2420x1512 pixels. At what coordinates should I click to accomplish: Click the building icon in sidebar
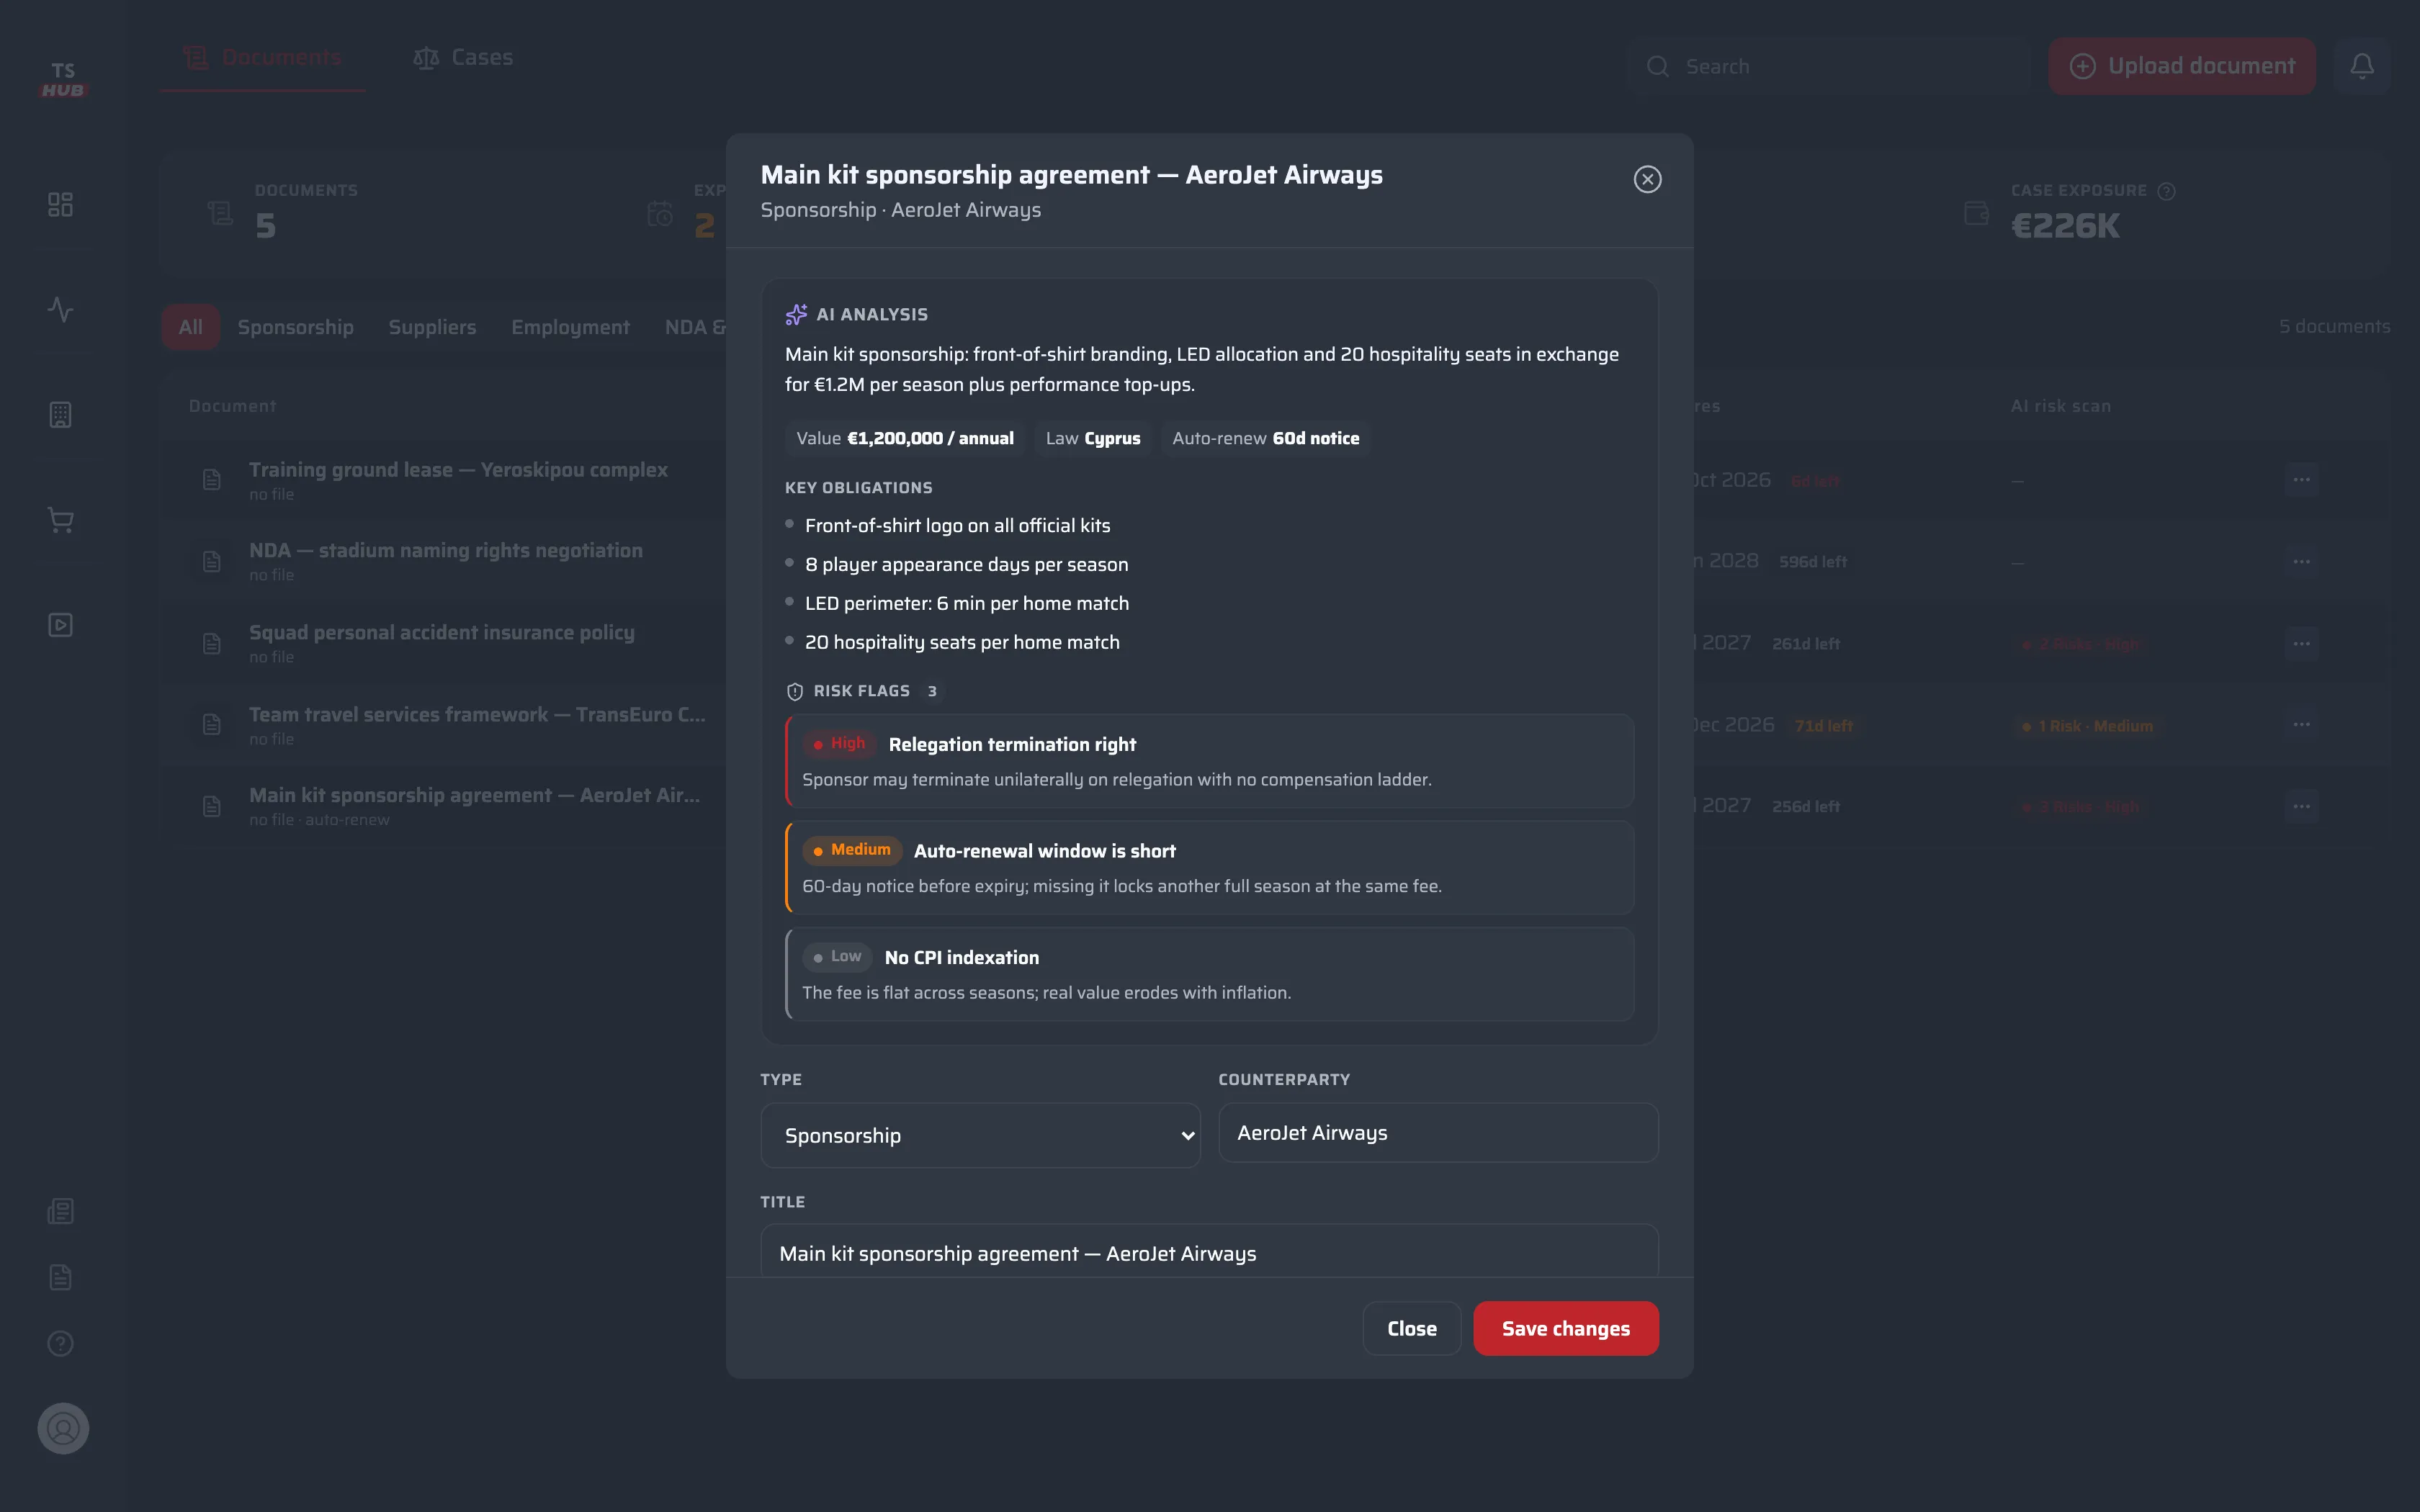(60, 415)
